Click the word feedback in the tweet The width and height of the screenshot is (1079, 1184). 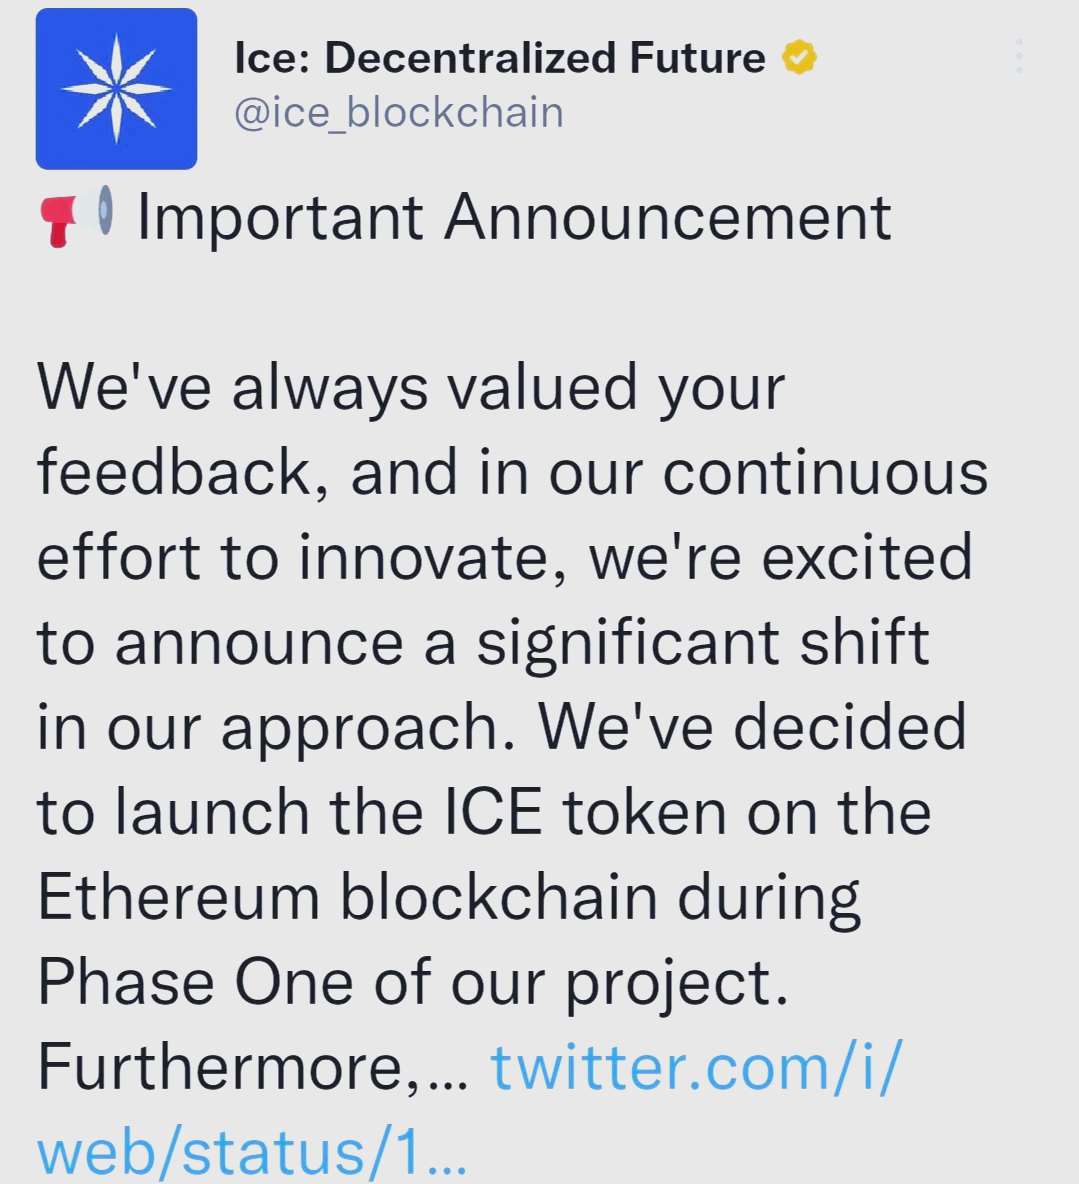point(174,472)
